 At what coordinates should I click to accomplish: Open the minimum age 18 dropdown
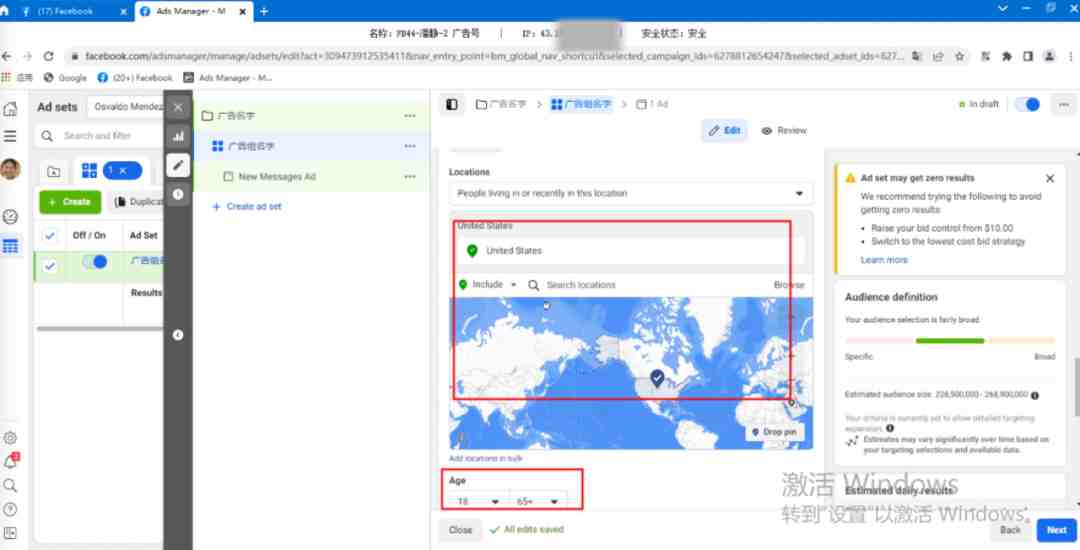[479, 501]
